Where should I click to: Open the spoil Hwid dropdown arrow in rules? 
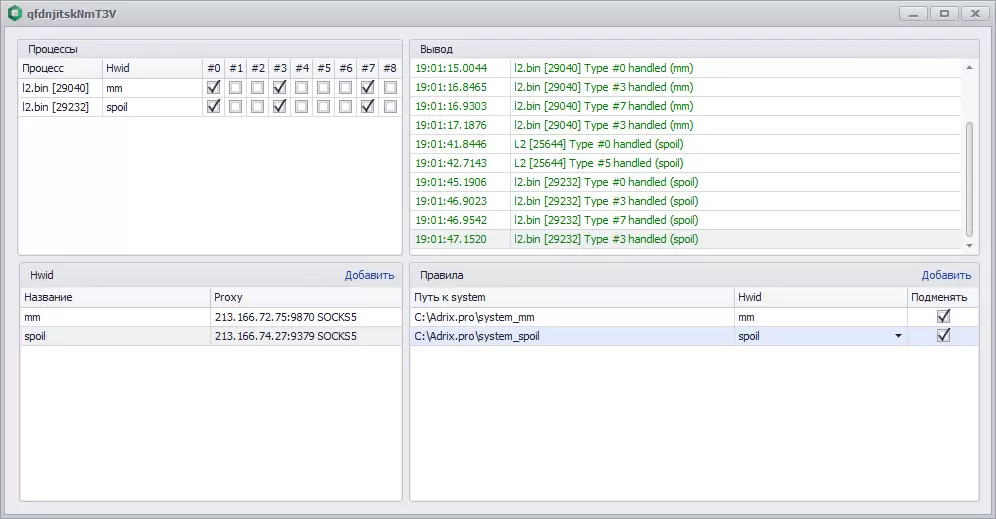(x=898, y=336)
